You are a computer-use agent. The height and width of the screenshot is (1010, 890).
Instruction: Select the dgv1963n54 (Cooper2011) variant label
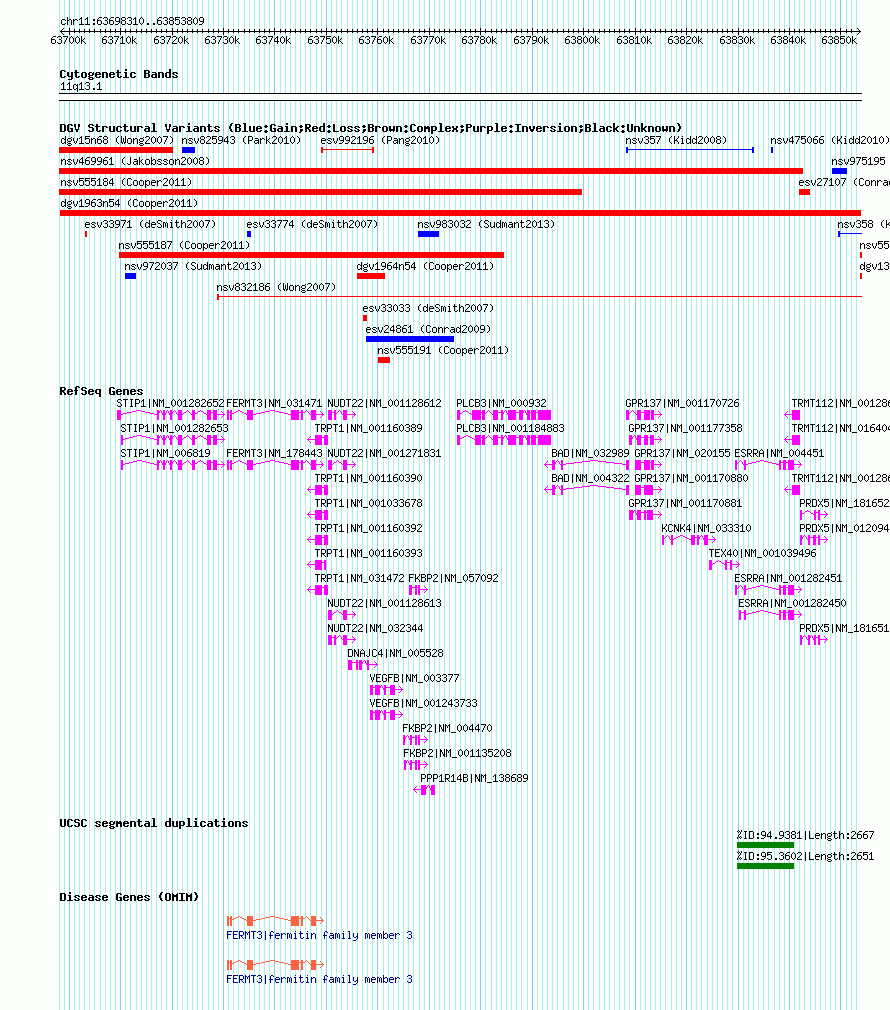coord(129,204)
